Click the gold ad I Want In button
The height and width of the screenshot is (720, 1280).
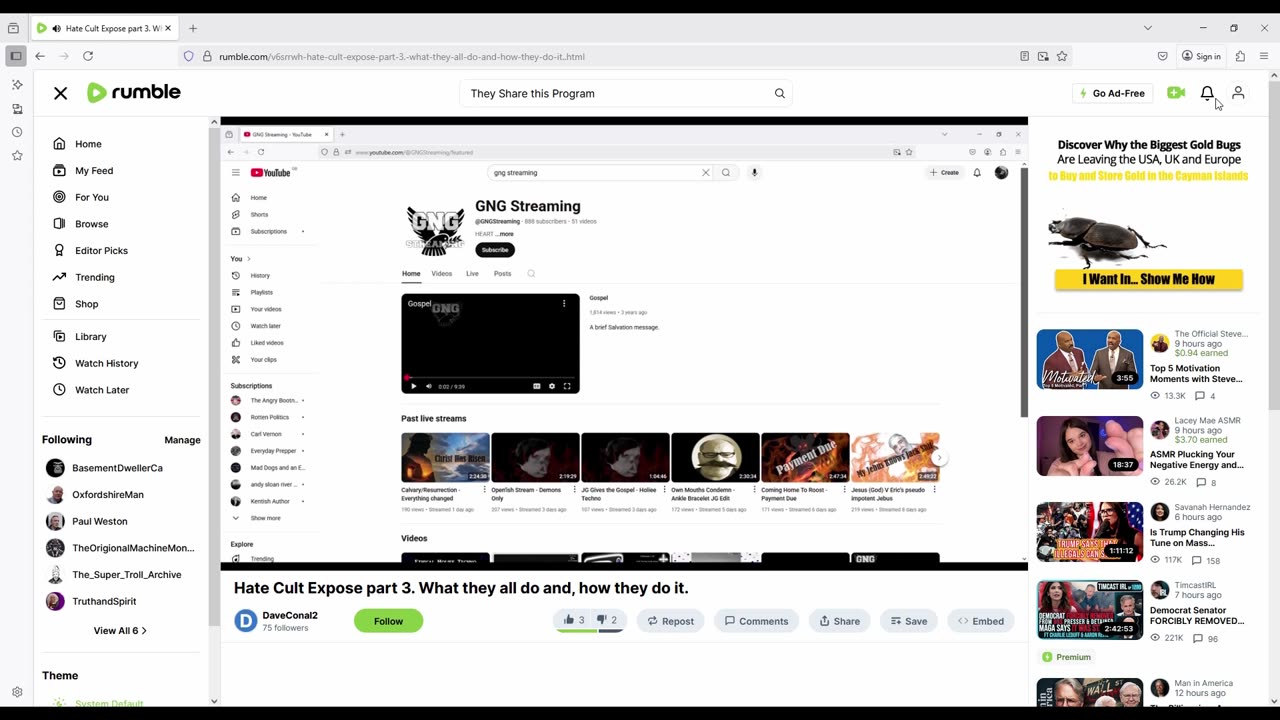(1148, 280)
